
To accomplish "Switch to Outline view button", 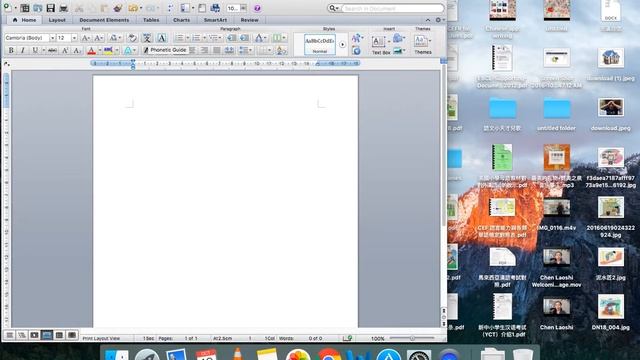I will click(x=22, y=335).
